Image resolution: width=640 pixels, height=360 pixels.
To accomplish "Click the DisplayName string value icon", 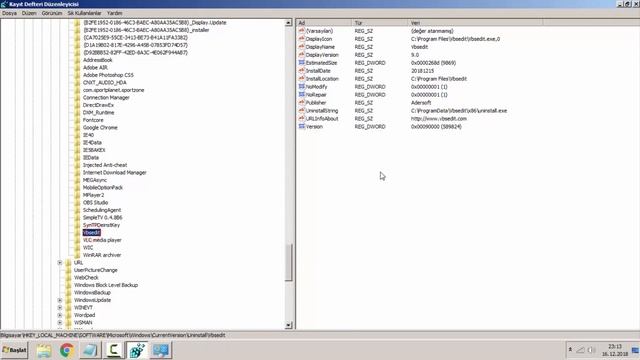I will 302,47.
